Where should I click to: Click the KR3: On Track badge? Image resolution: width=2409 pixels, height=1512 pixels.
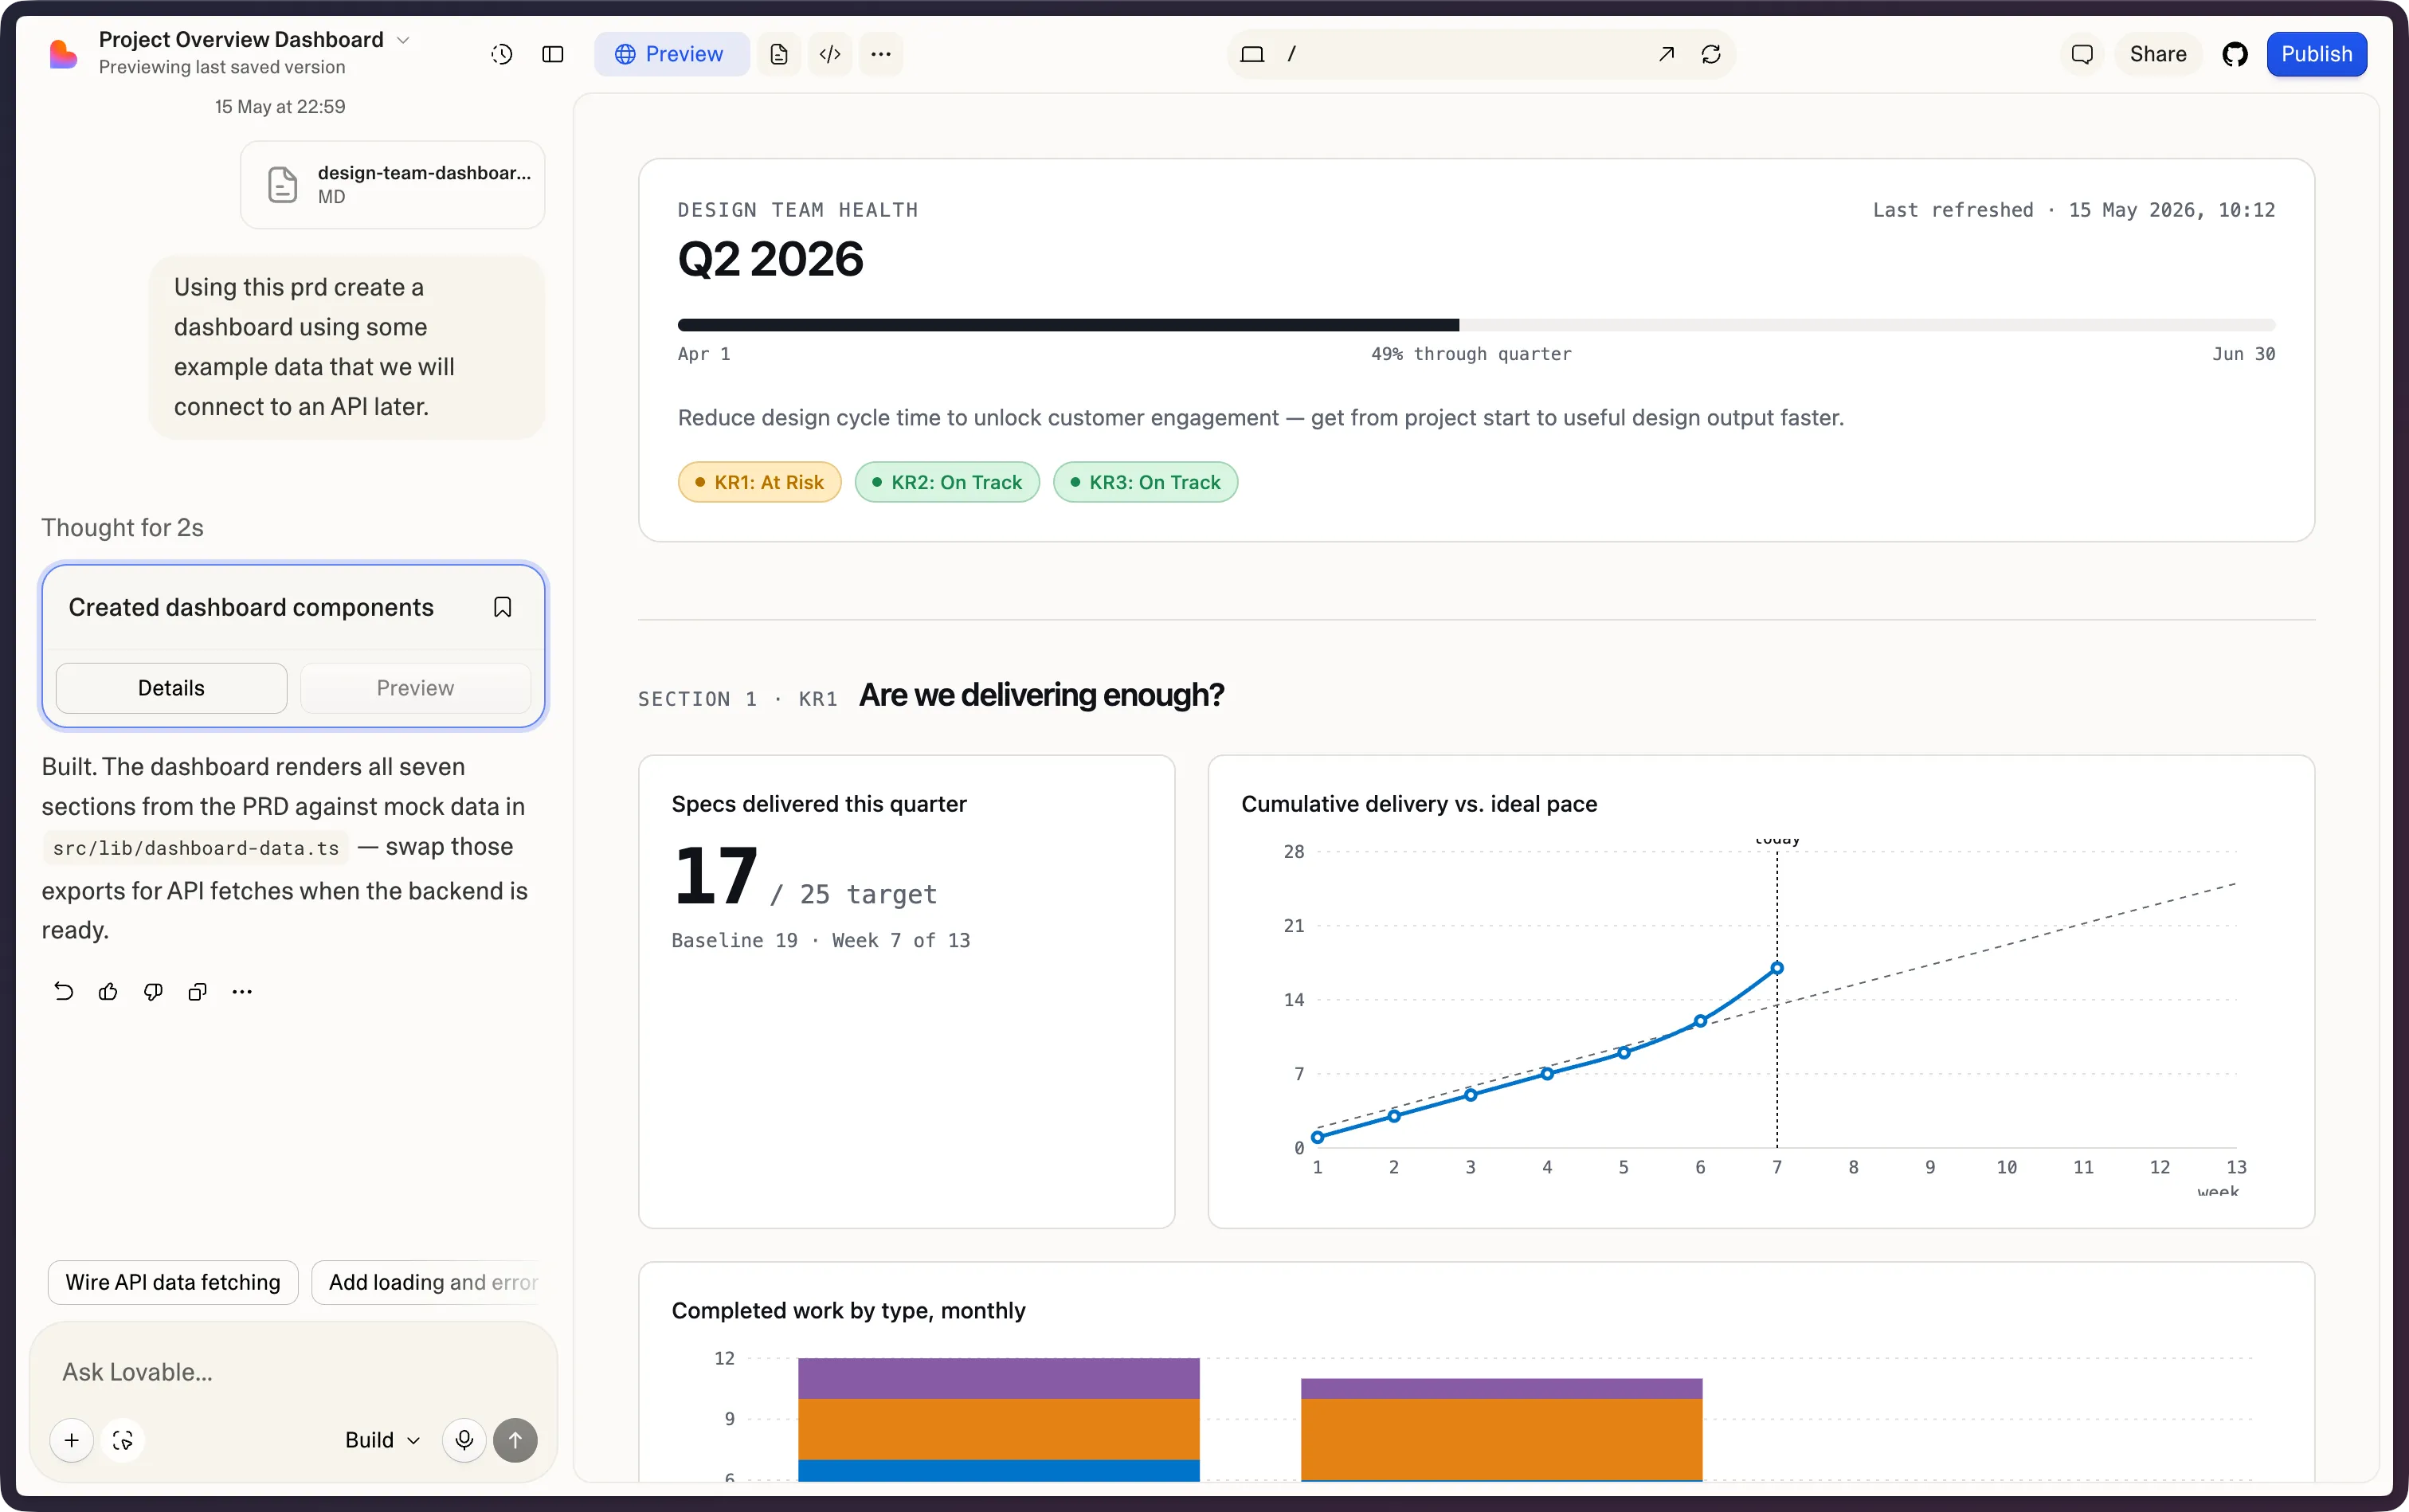pyautogui.click(x=1145, y=482)
